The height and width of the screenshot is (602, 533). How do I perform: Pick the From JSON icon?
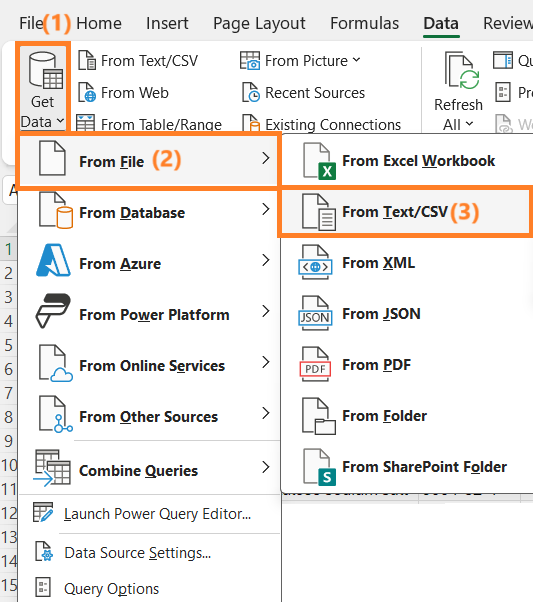315,314
